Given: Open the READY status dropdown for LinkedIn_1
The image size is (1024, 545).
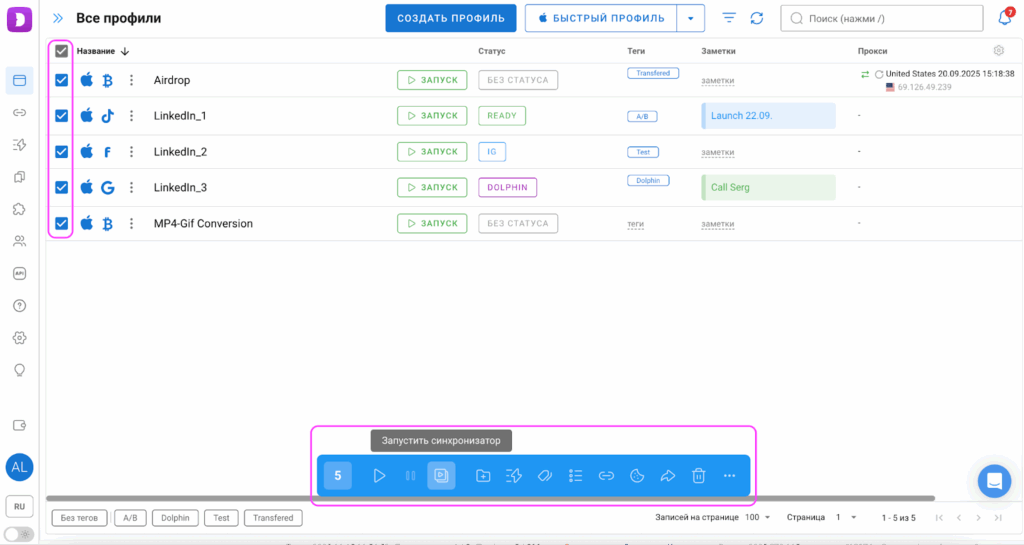Looking at the screenshot, I should tap(502, 116).
